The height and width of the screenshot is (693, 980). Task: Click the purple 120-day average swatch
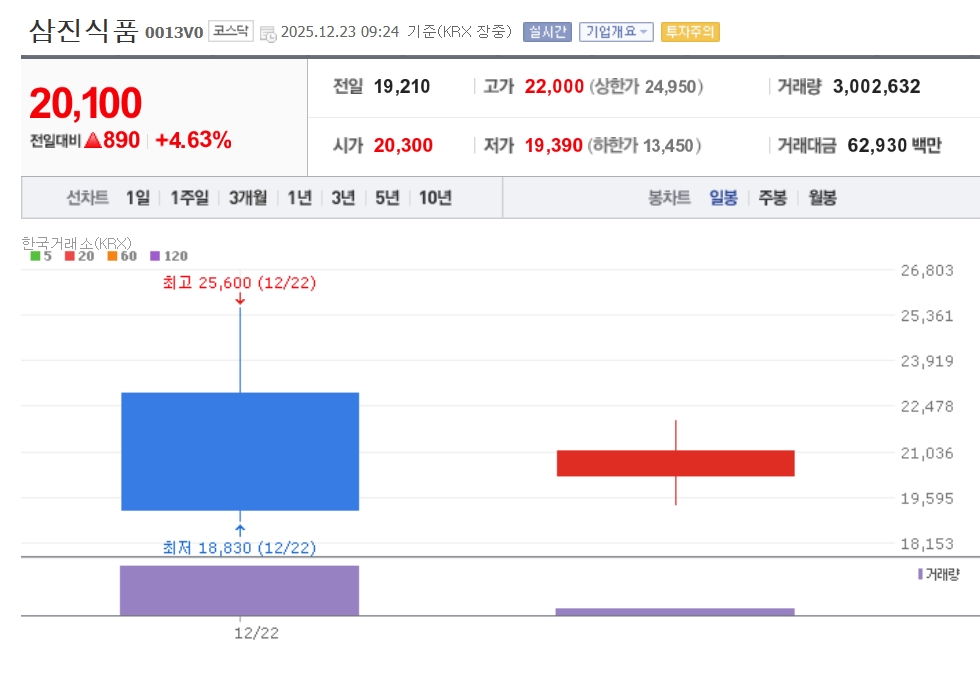tap(155, 256)
